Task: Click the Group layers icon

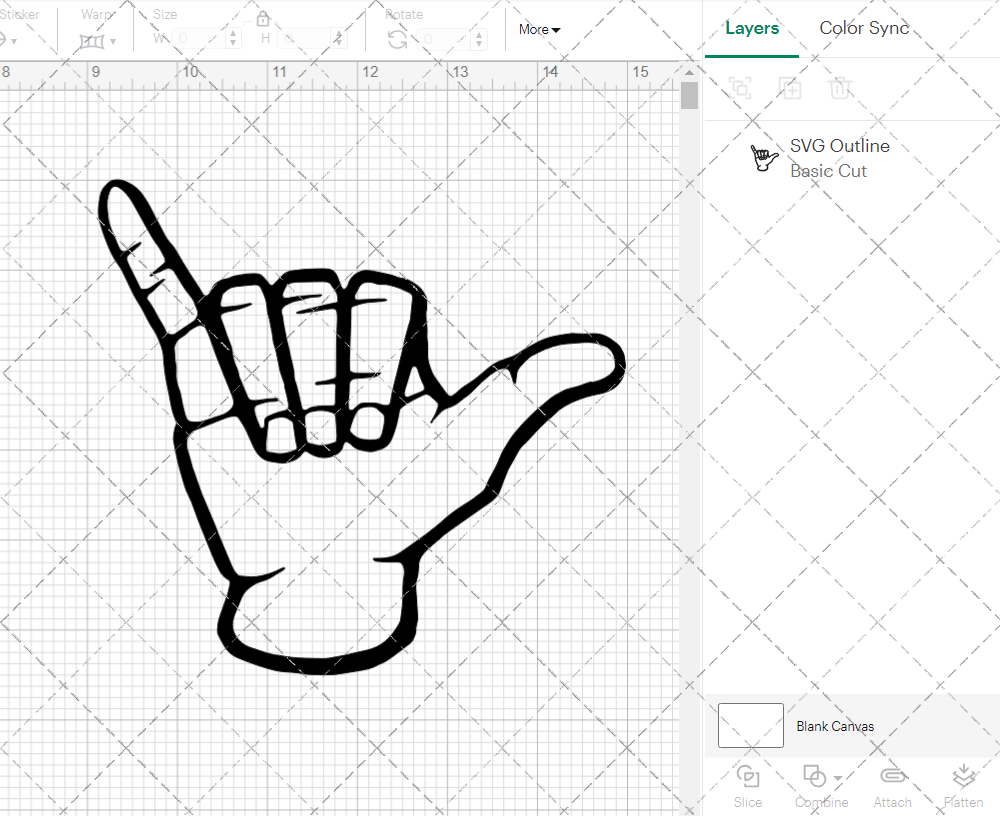Action: click(740, 88)
